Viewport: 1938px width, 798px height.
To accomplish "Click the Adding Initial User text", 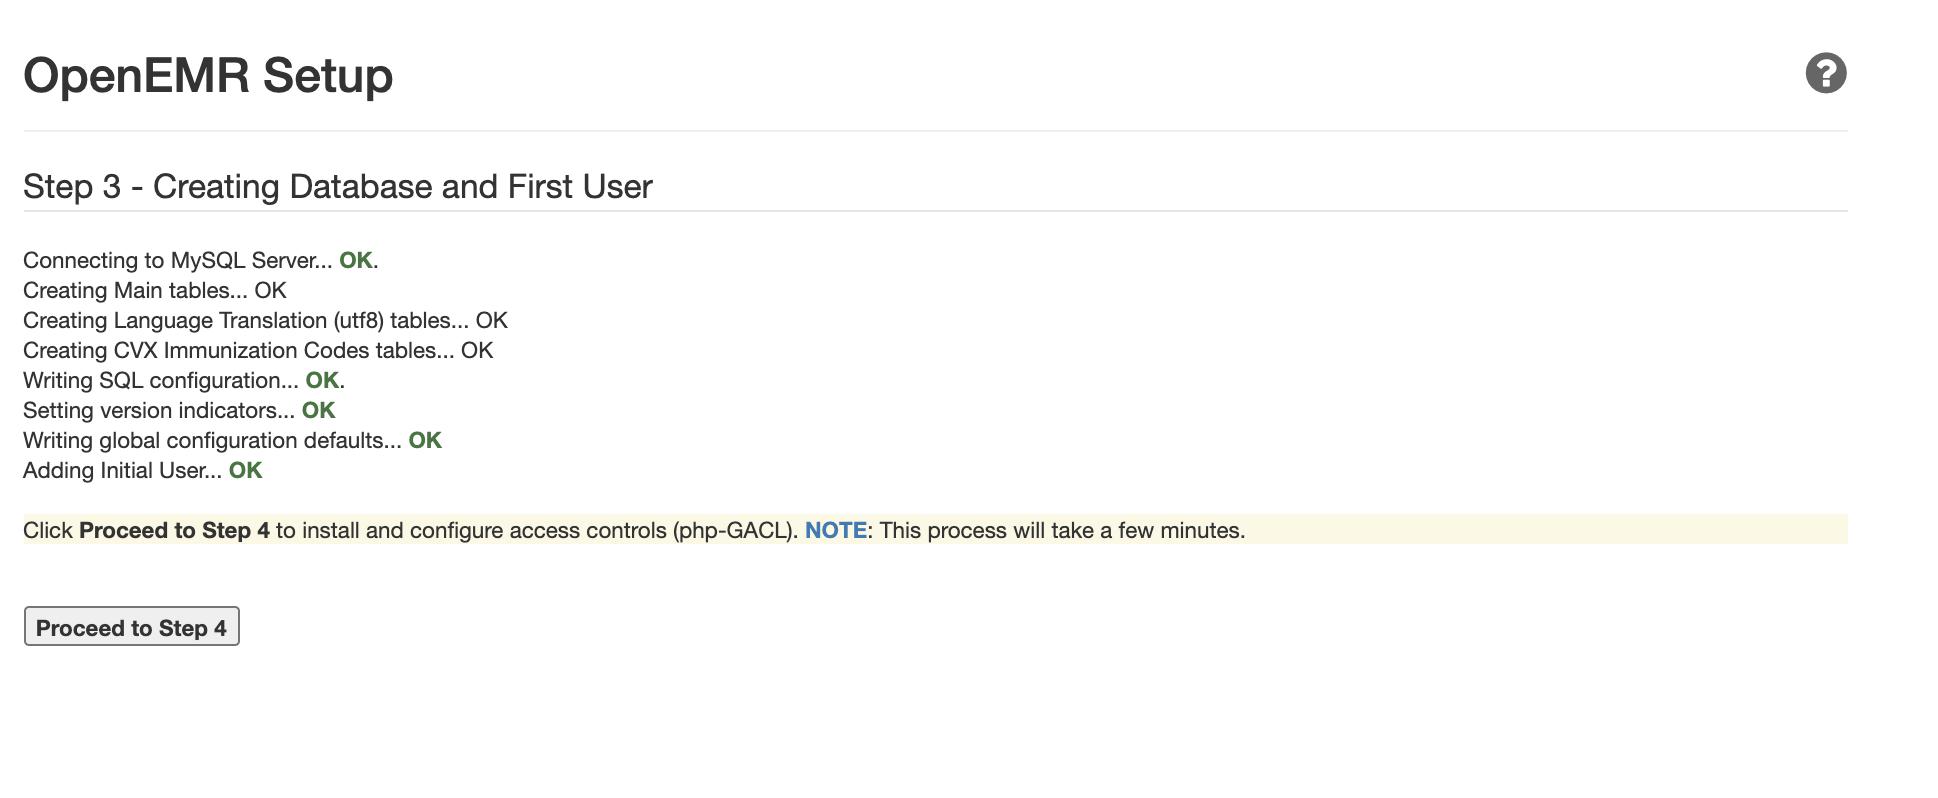I will [x=122, y=471].
